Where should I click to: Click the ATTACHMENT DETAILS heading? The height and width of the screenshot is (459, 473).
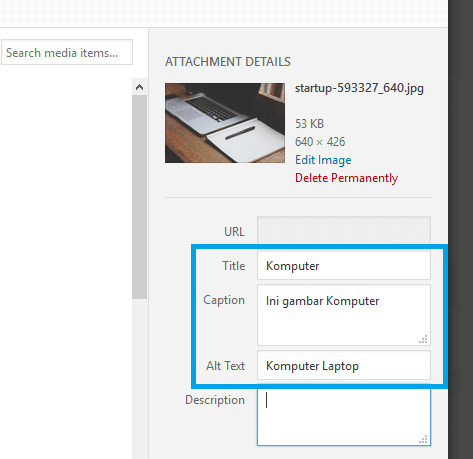pyautogui.click(x=228, y=62)
